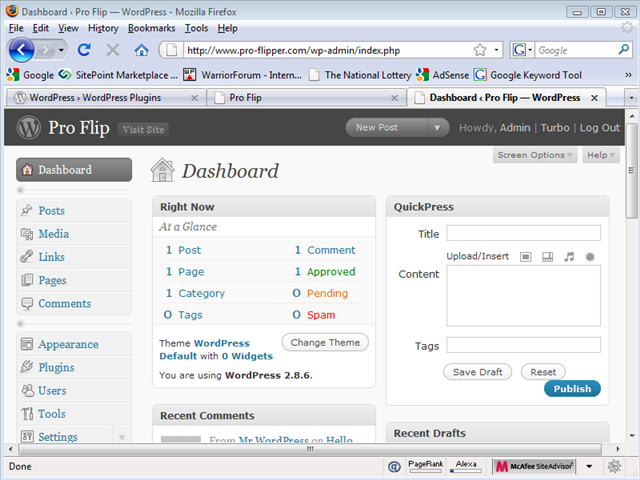Open the 0 Widgets link
The width and height of the screenshot is (640, 480).
(x=247, y=356)
